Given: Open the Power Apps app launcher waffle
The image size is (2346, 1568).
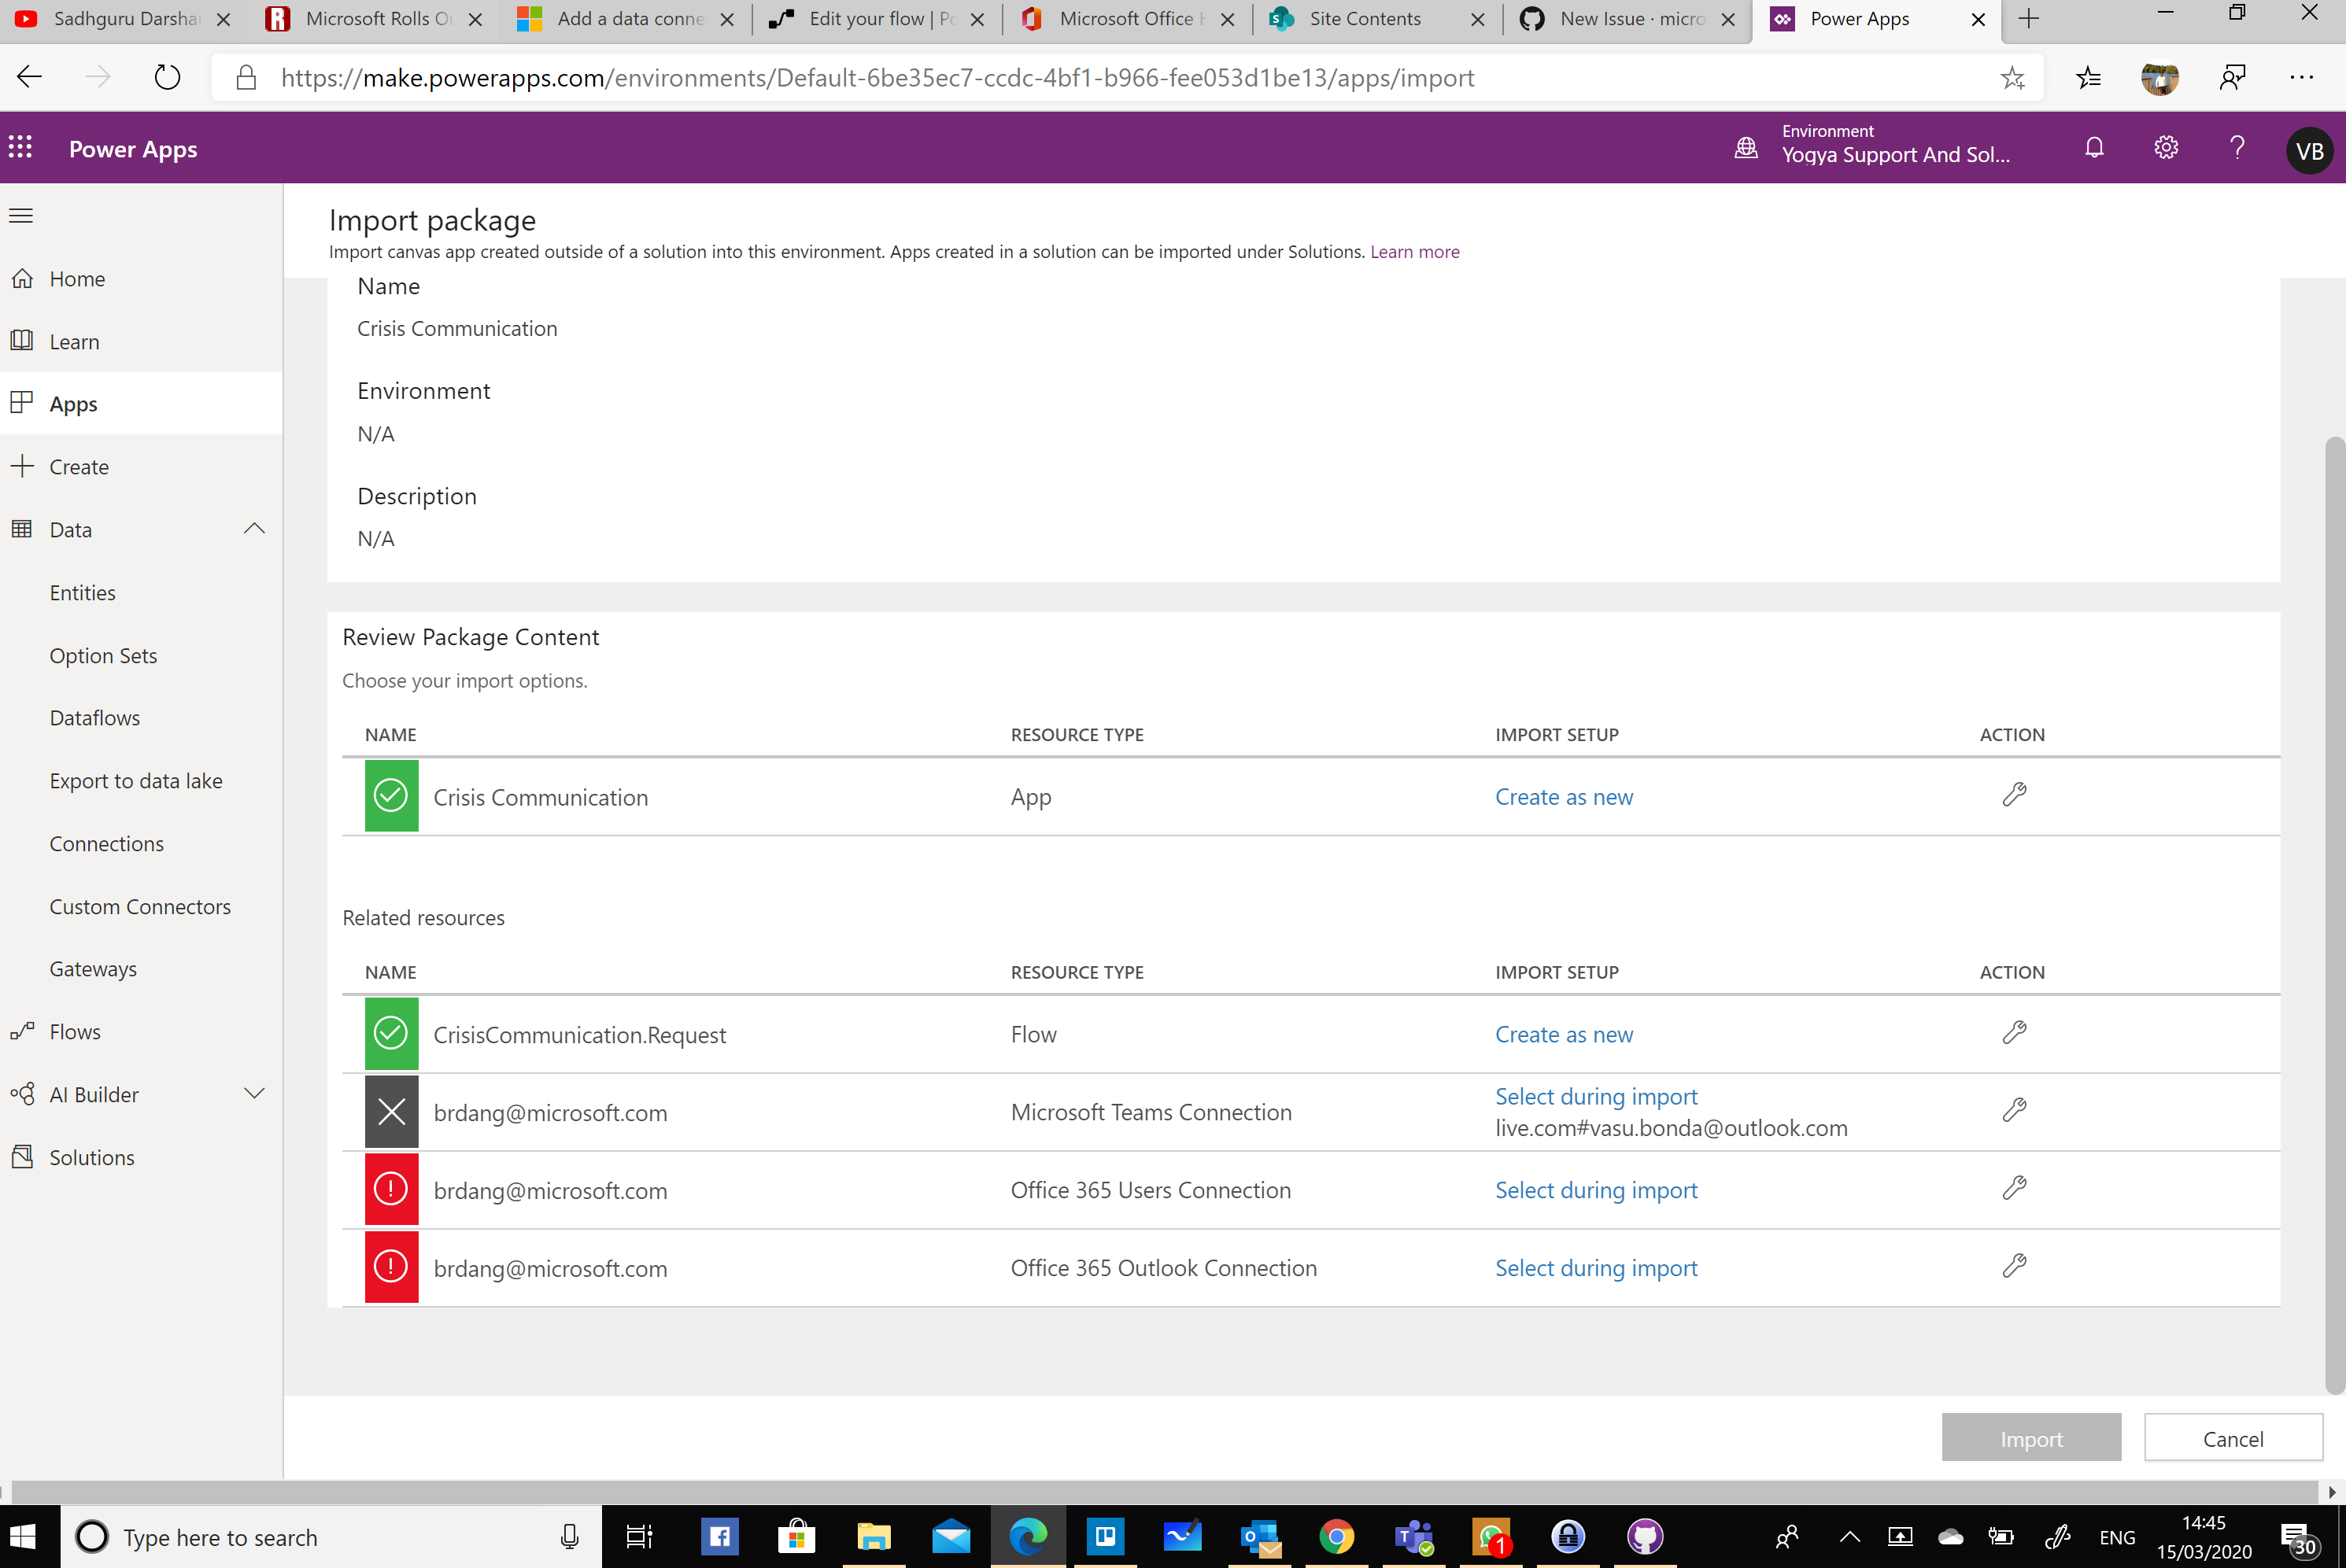Looking at the screenshot, I should tap(21, 148).
